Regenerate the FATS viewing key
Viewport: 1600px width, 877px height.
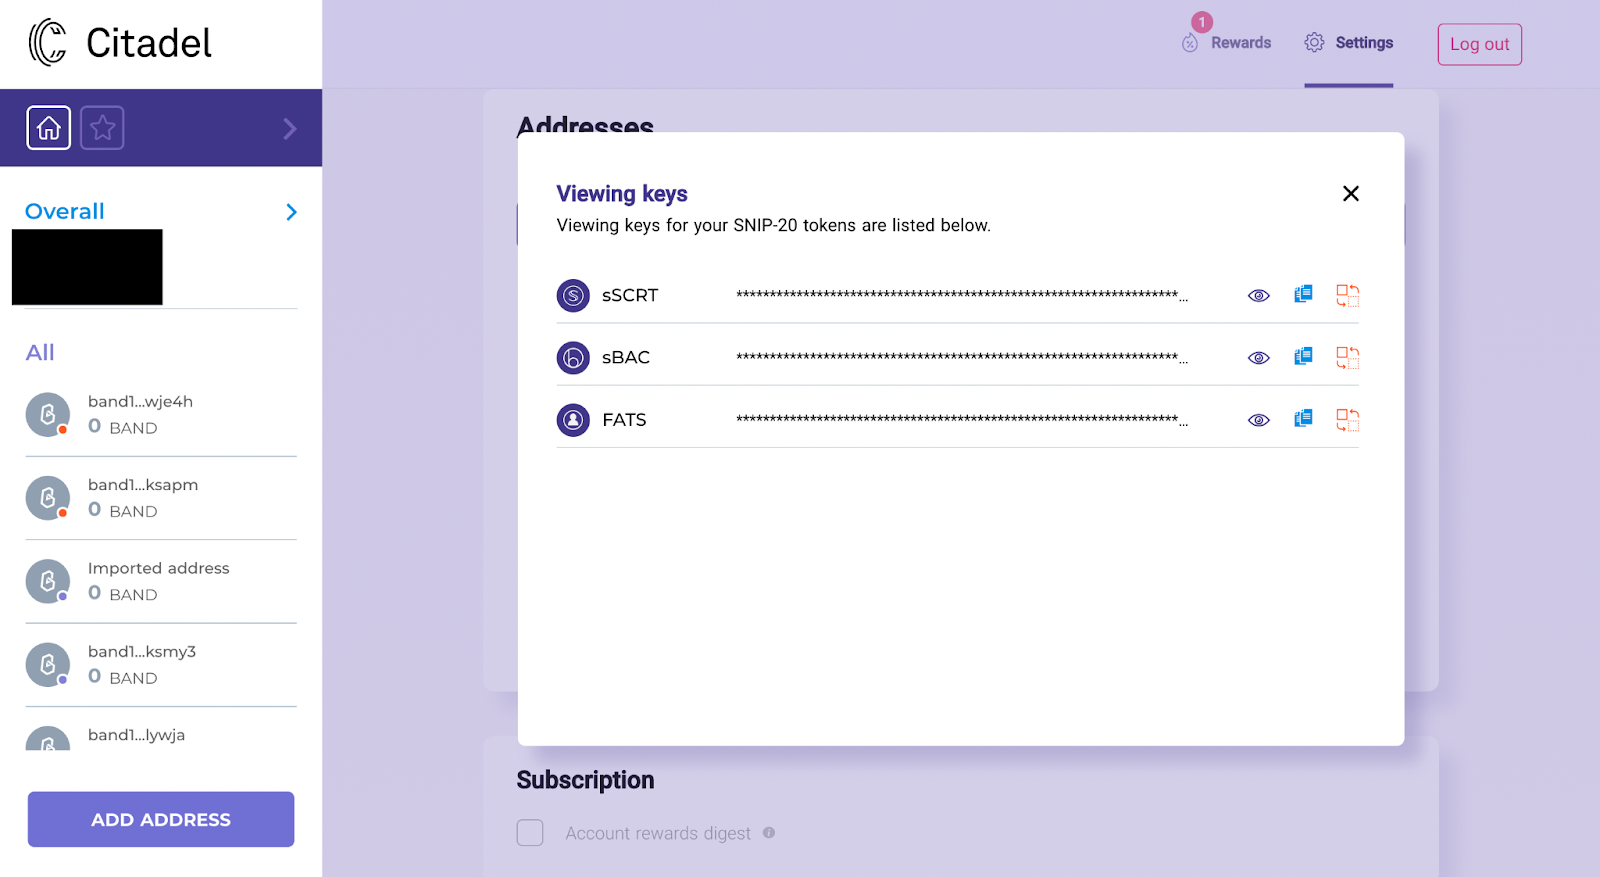point(1348,420)
